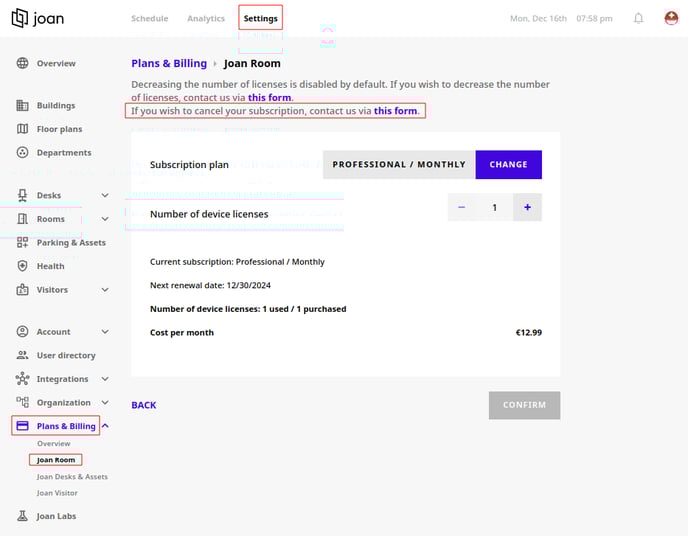Click the Health shield icon
688x536 pixels.
pyautogui.click(x=22, y=266)
